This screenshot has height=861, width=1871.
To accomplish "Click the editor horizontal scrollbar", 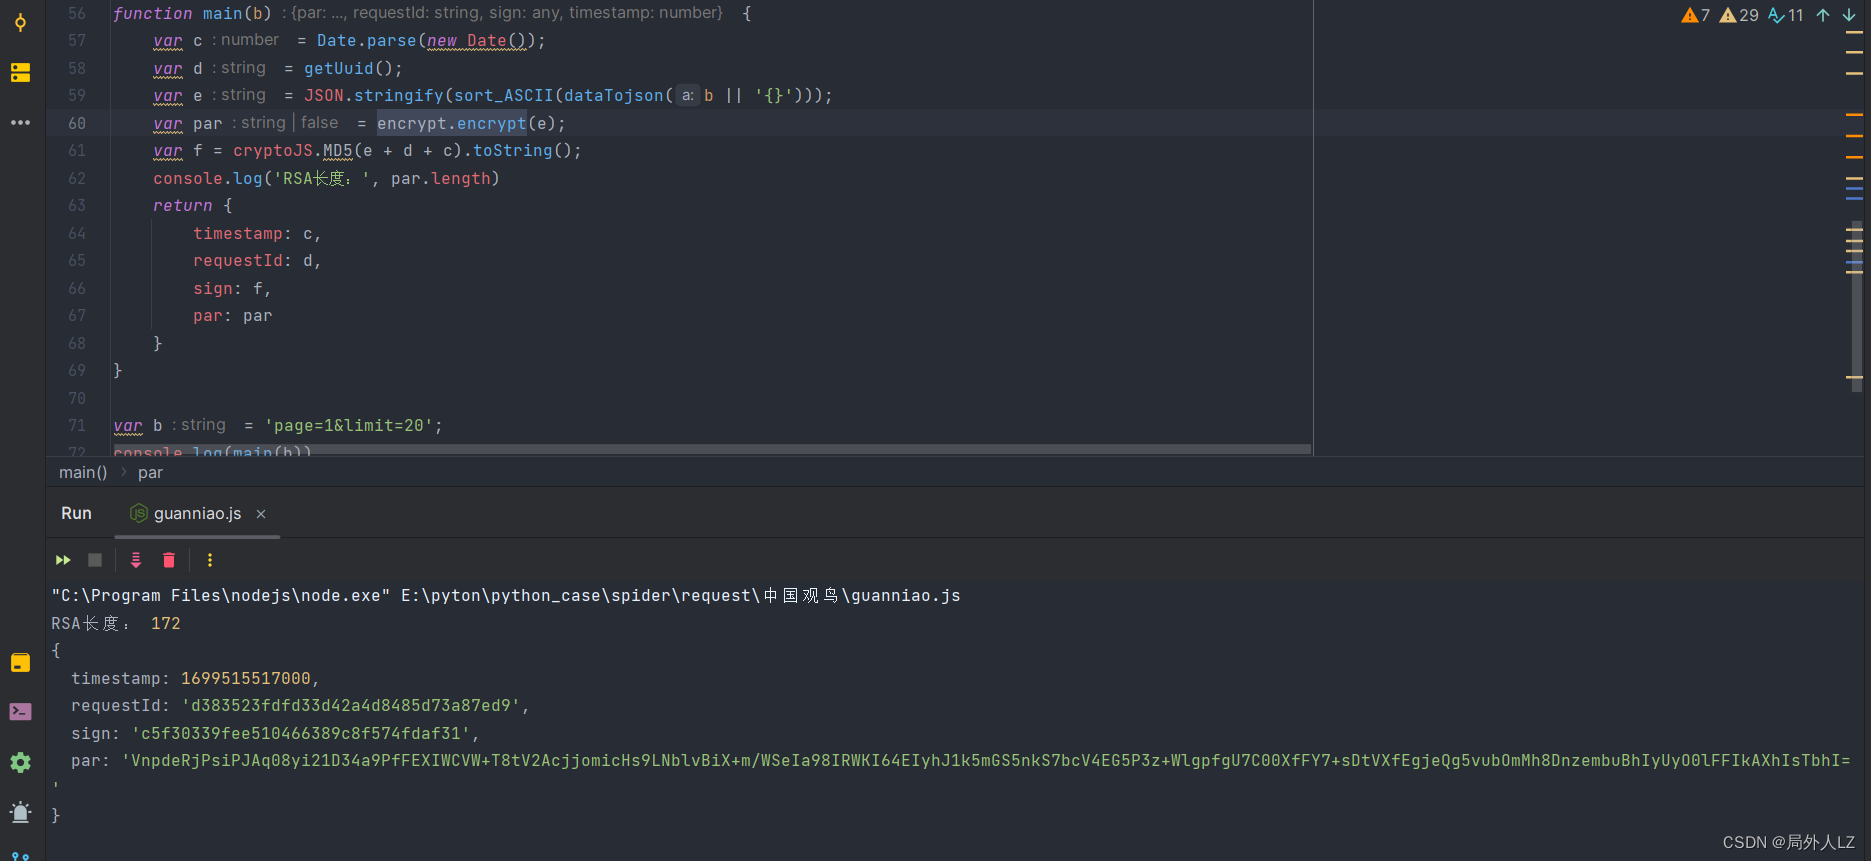I will 711,449.
